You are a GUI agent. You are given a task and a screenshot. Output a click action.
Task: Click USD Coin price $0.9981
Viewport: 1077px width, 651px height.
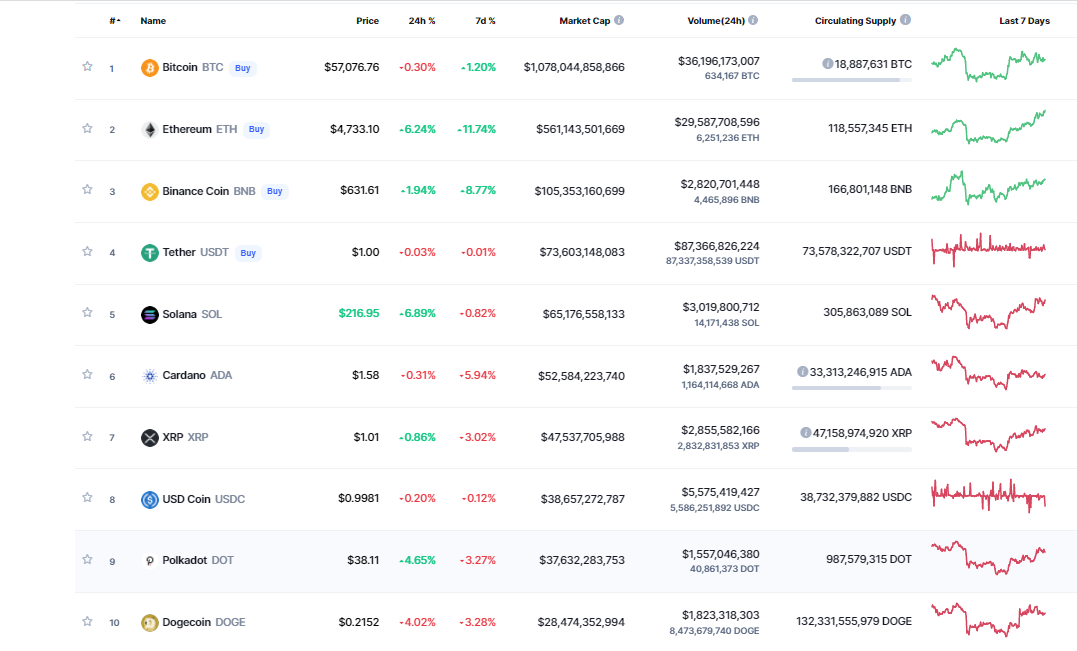359,499
